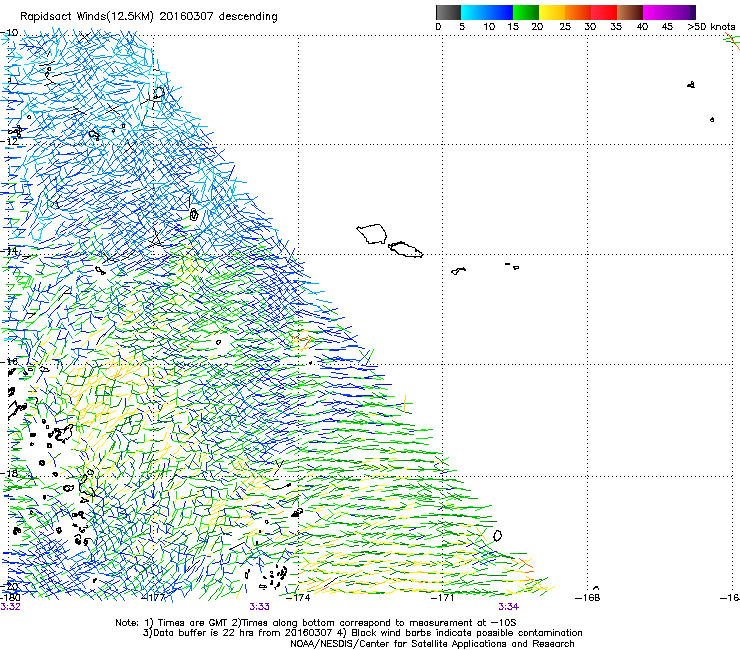Click the '25' legend scale label
Screen dimensions: 740x650
(x=565, y=27)
